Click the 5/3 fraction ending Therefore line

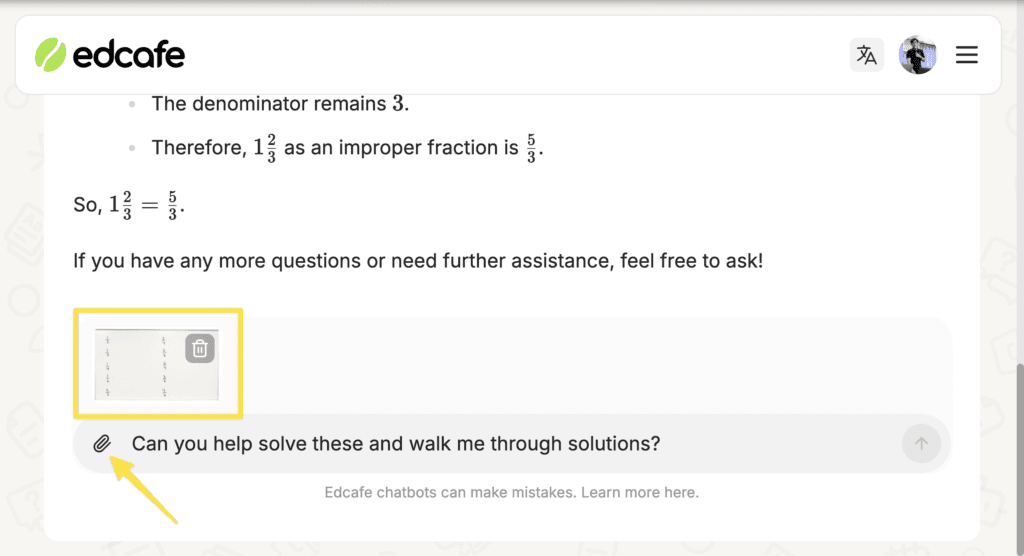click(x=531, y=148)
